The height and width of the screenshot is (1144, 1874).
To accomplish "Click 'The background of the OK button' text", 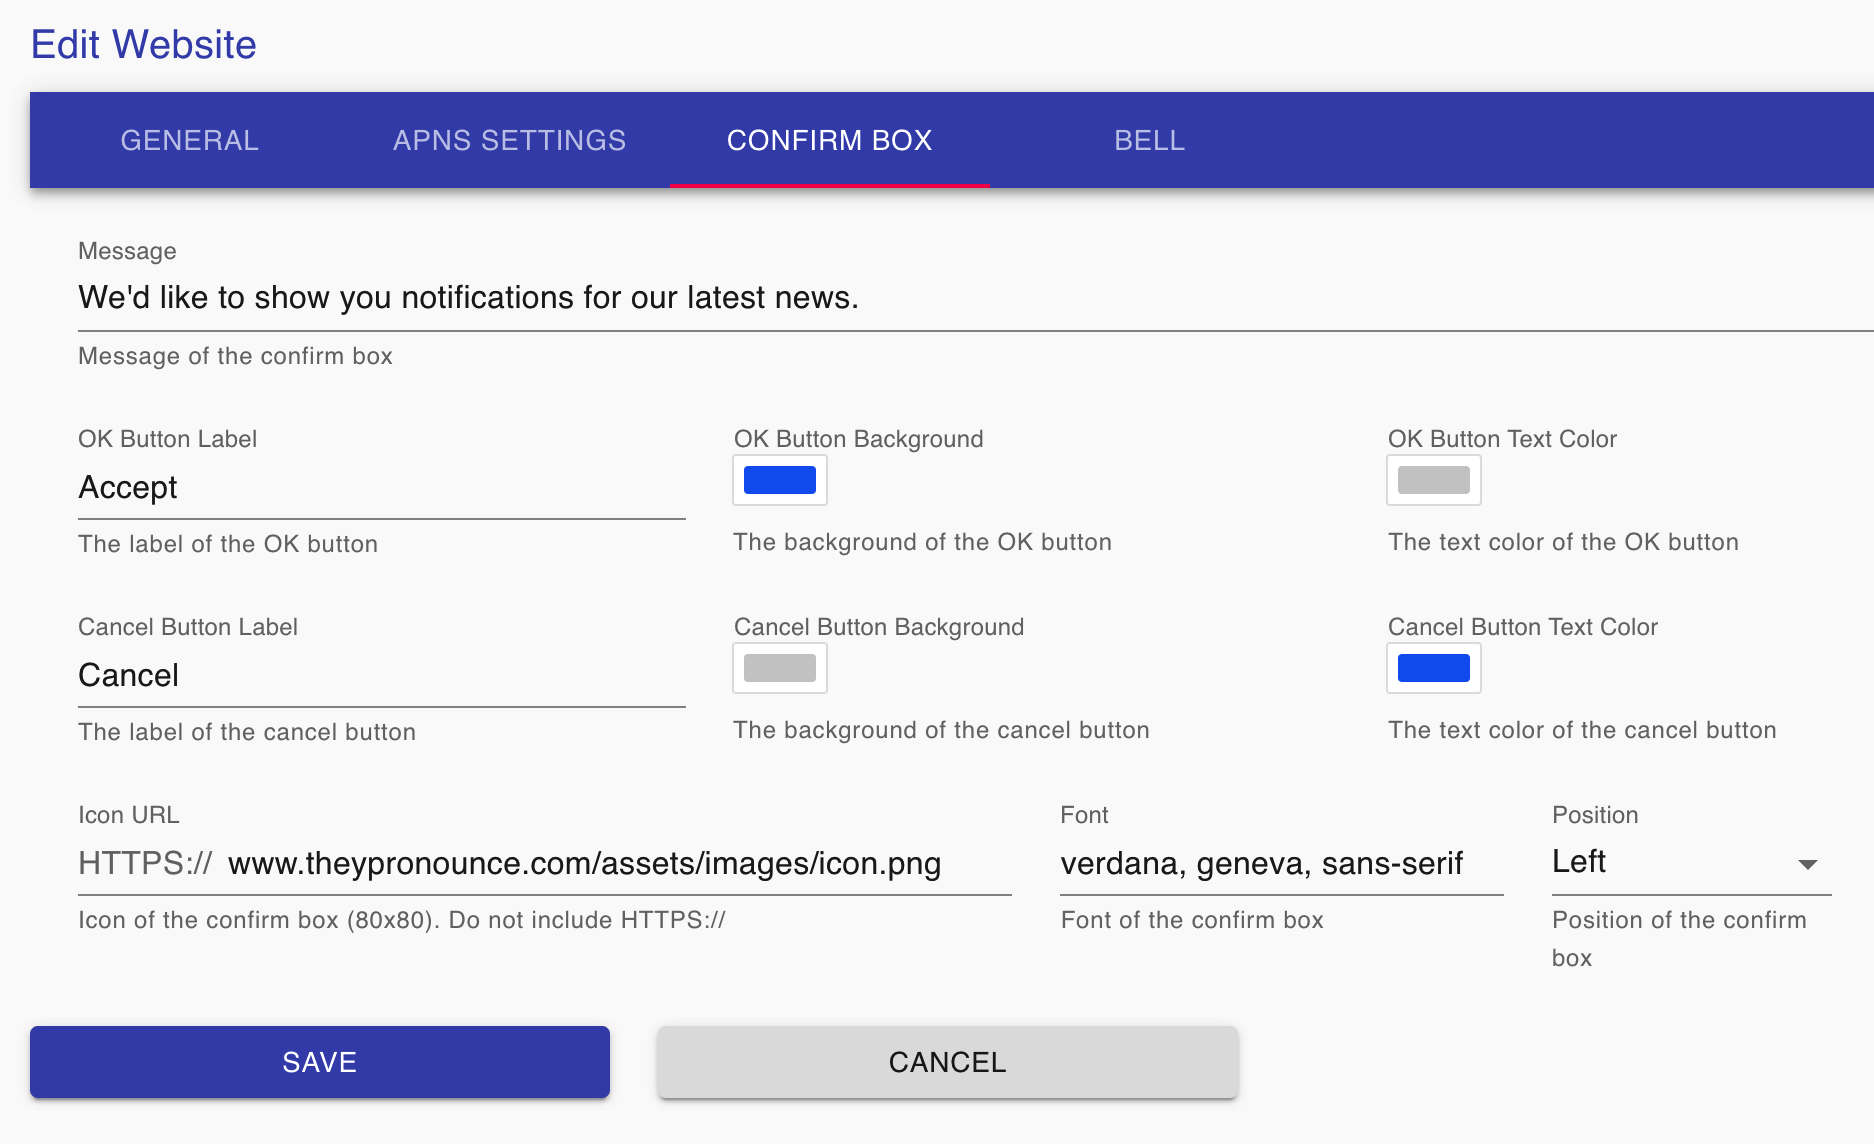I will [922, 542].
